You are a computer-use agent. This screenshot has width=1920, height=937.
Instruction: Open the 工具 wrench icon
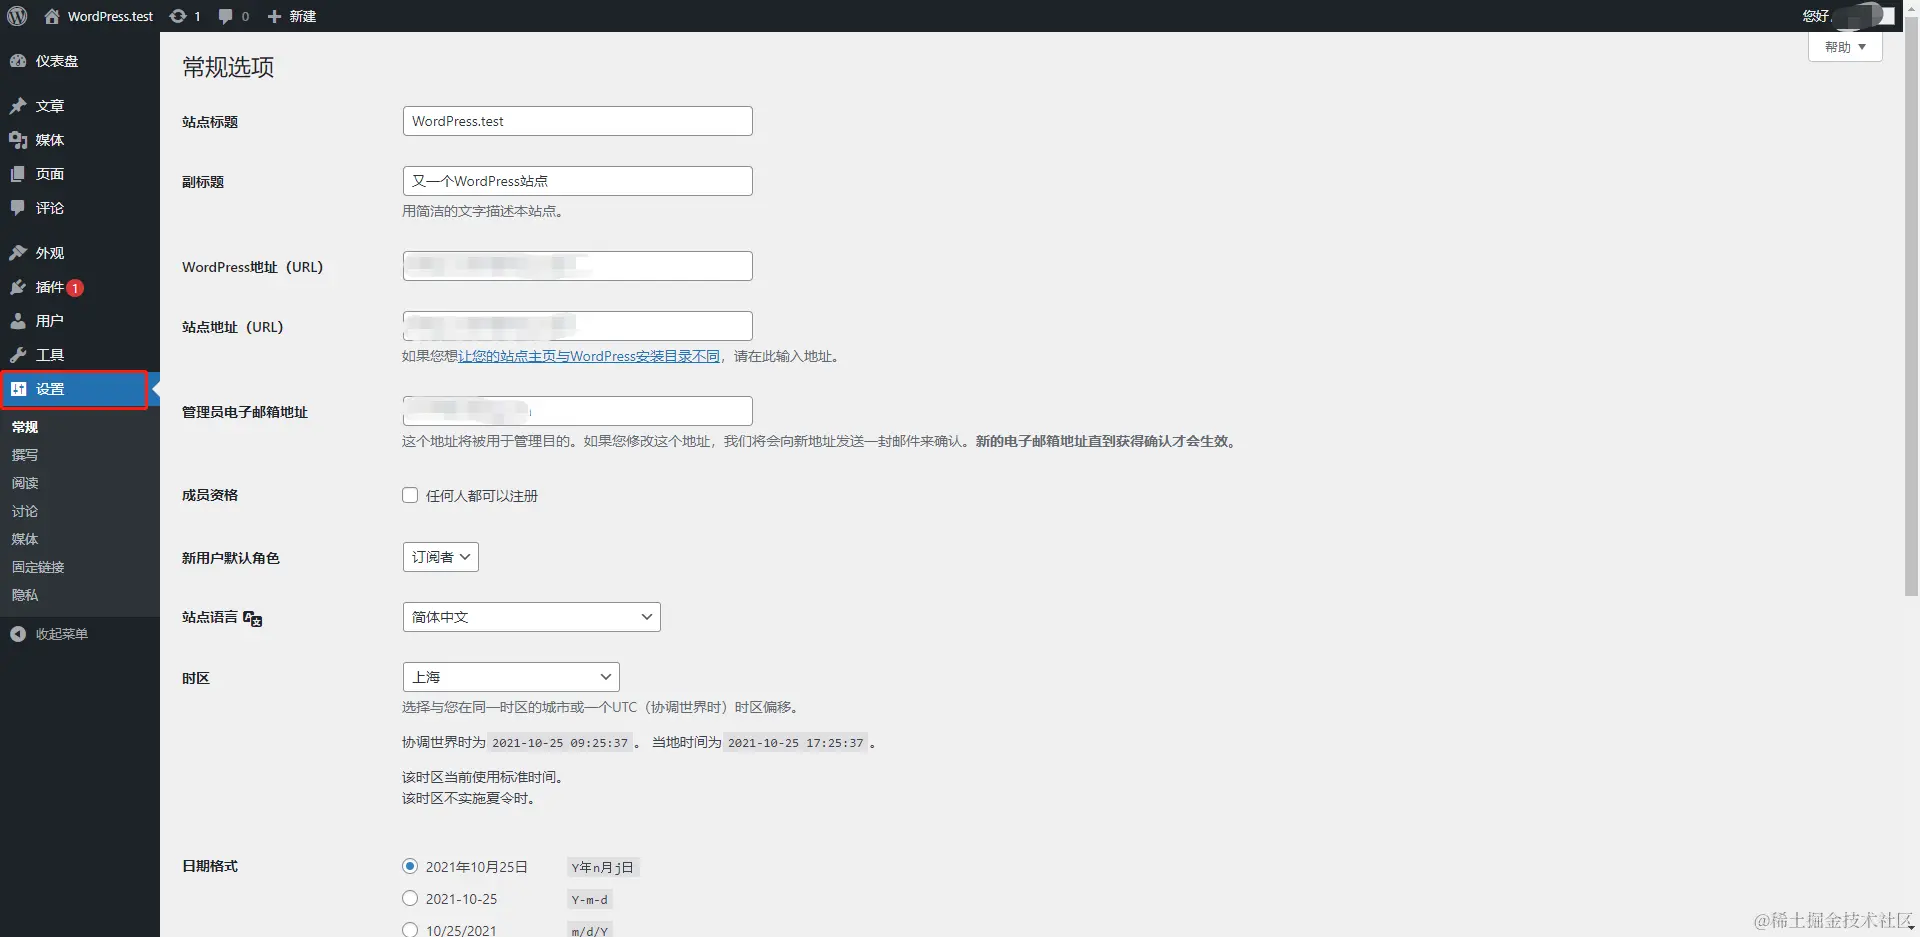click(18, 355)
